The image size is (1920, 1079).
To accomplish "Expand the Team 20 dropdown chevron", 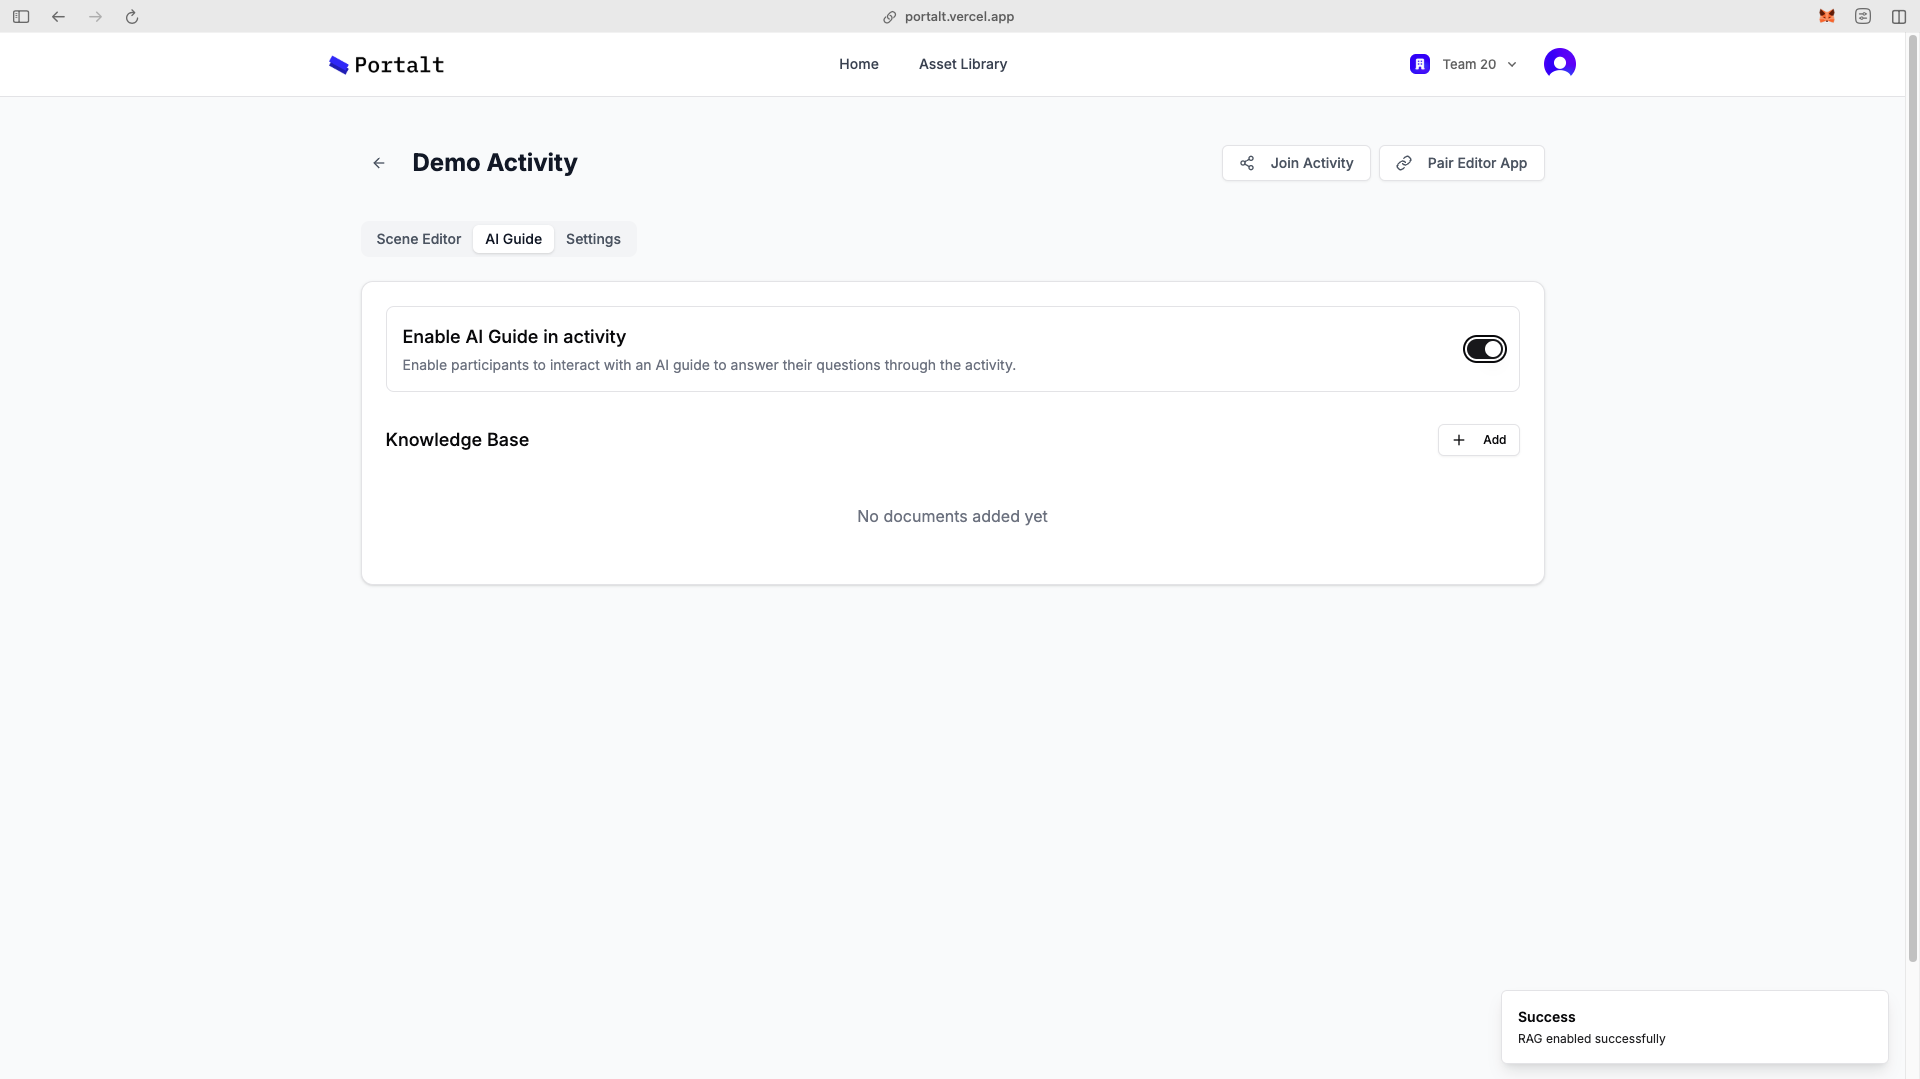I will point(1512,65).
